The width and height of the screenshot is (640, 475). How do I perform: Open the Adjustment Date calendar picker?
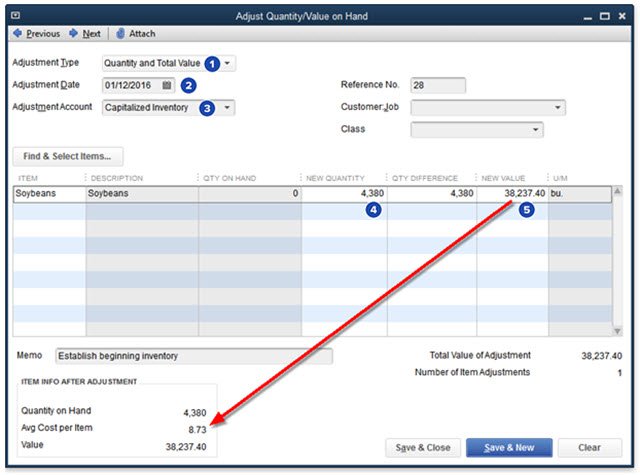(x=167, y=85)
